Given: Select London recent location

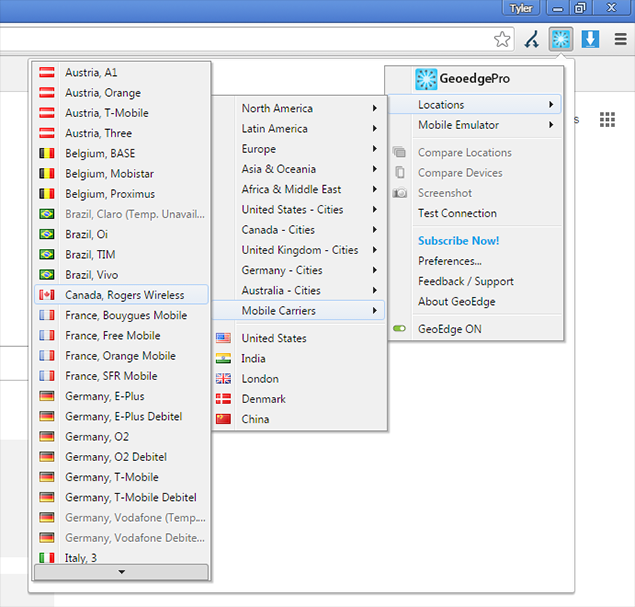Looking at the screenshot, I should 298,379.
